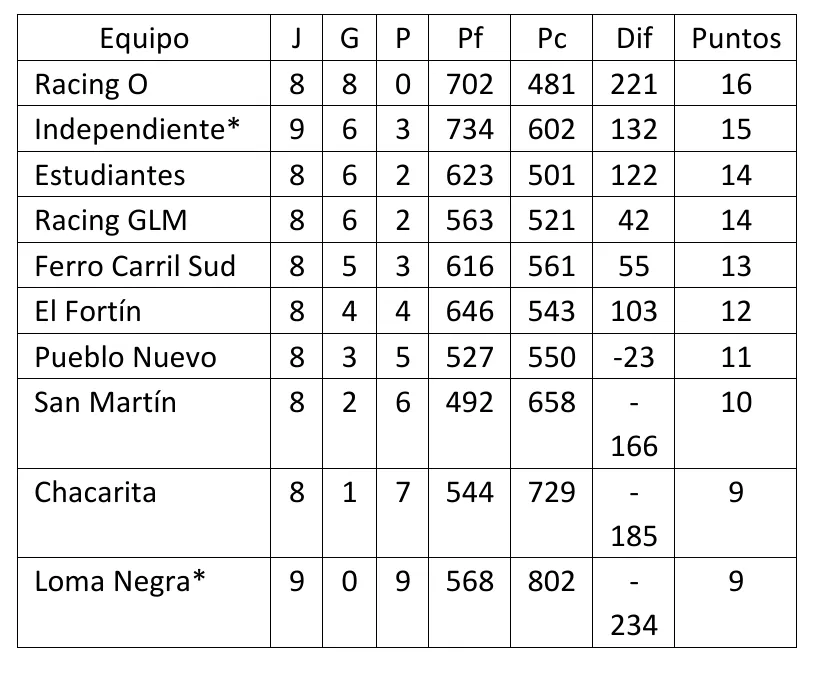Select the -23 difference cell
This screenshot has height=680, width=837.
[x=634, y=357]
